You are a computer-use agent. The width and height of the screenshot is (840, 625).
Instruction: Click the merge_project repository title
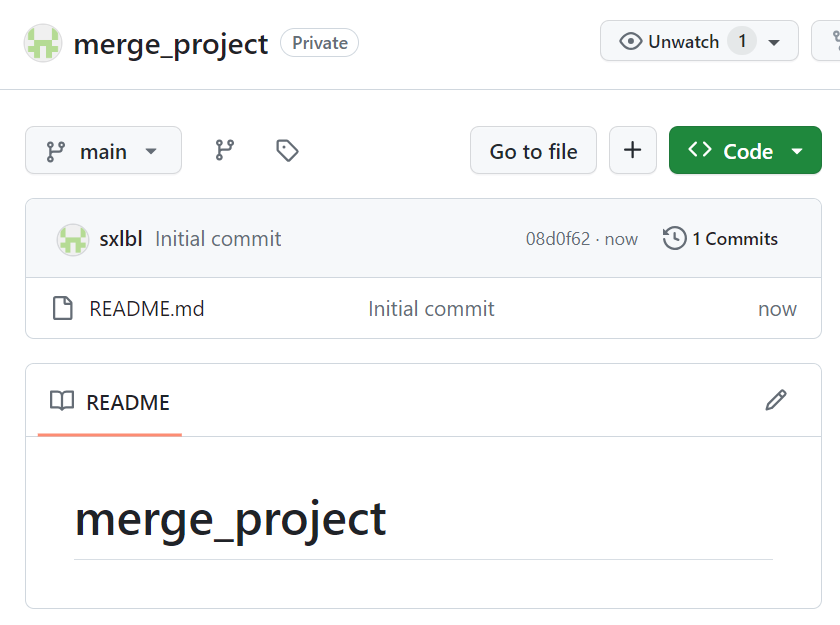(x=171, y=44)
